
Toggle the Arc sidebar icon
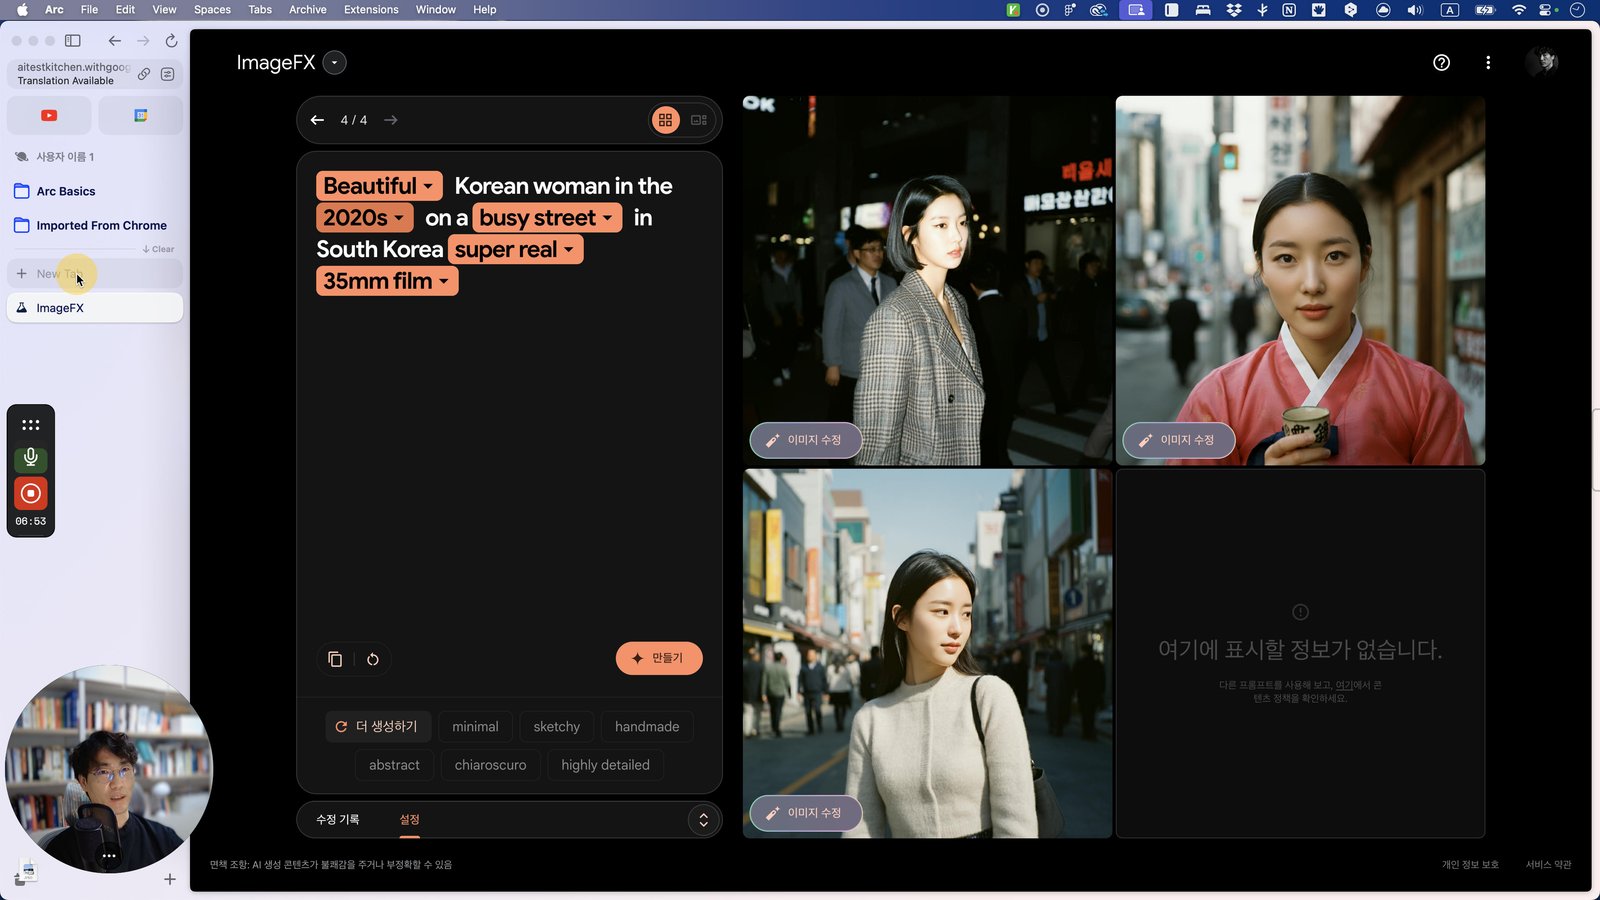73,41
